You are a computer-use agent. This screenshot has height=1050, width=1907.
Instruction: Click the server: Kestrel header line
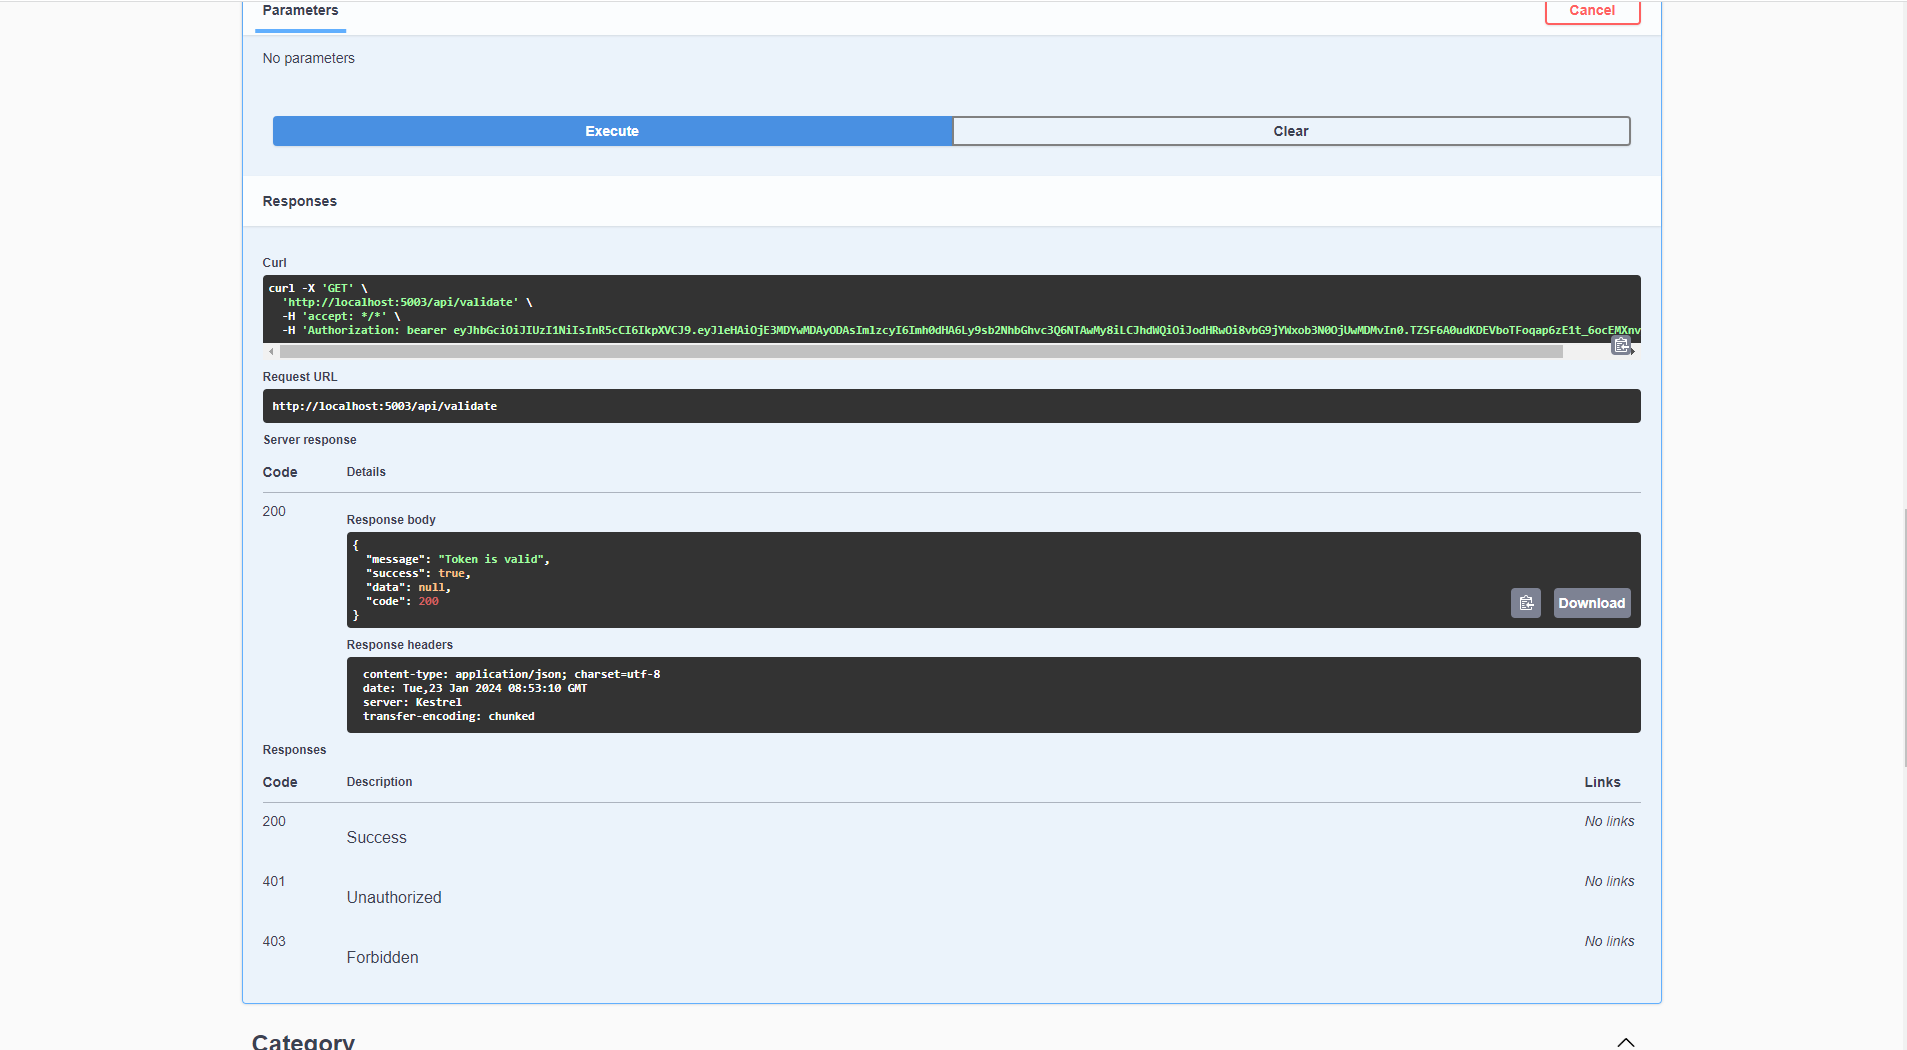pyautogui.click(x=412, y=702)
